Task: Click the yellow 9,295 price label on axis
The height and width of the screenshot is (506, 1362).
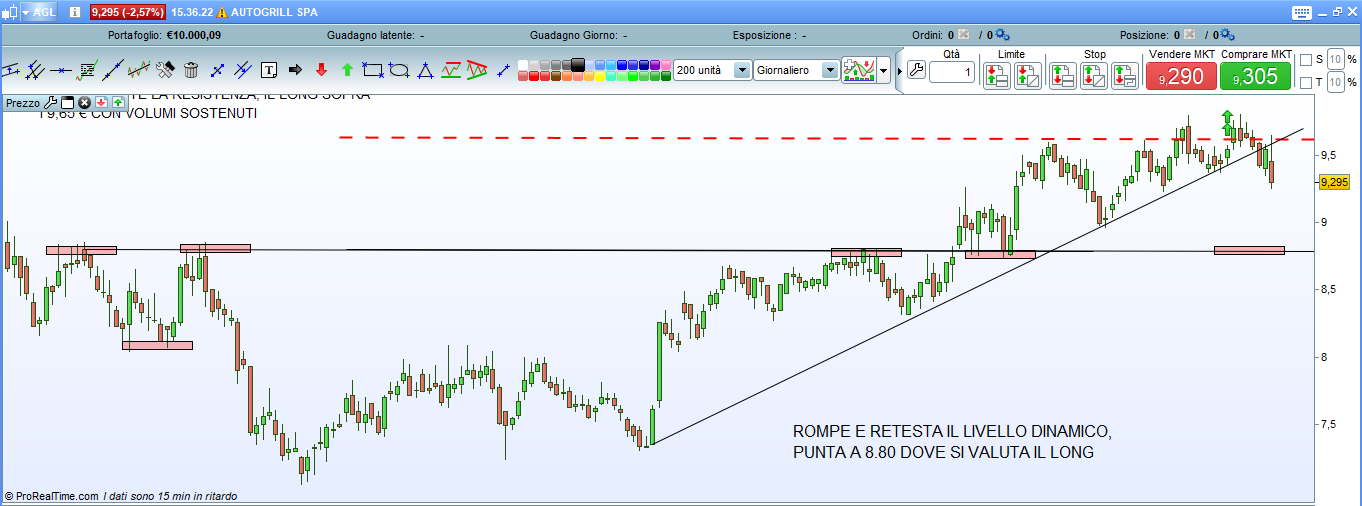Action: (x=1334, y=182)
